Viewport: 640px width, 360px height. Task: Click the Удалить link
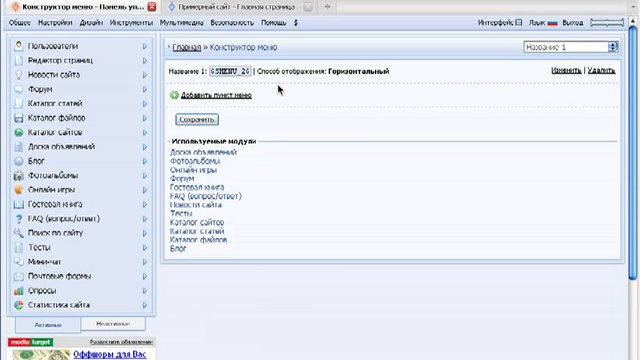(x=601, y=71)
